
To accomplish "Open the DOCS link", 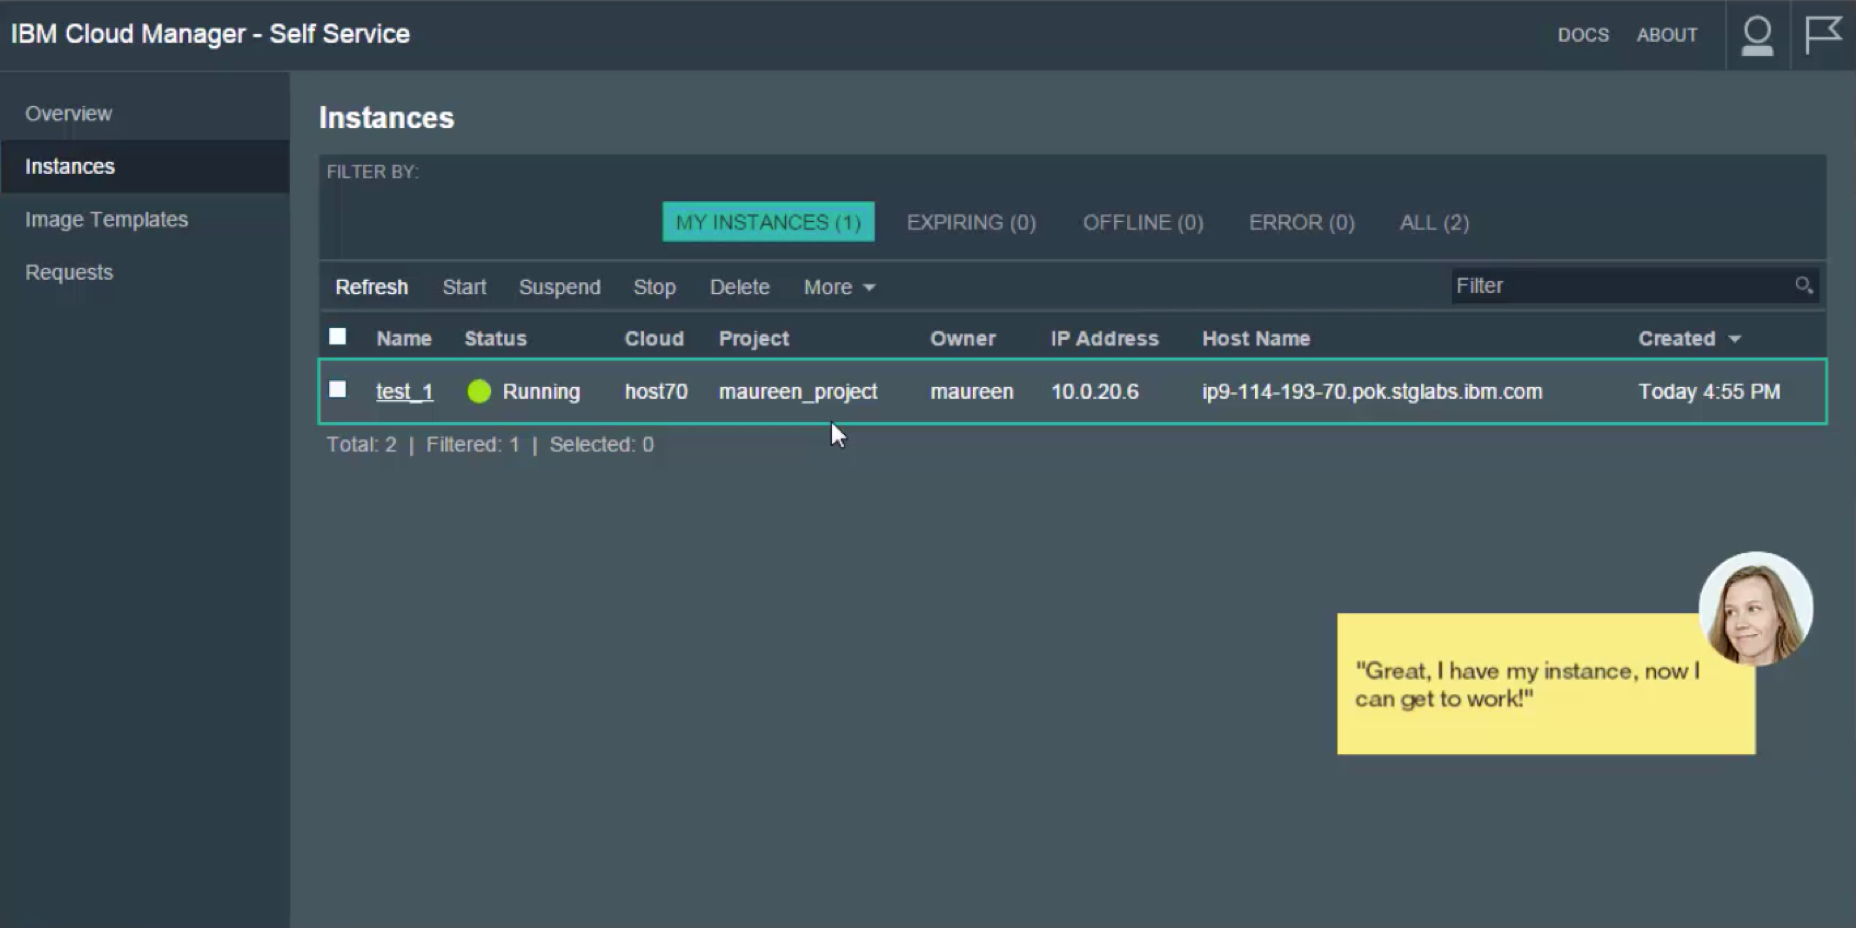I will (x=1583, y=35).
